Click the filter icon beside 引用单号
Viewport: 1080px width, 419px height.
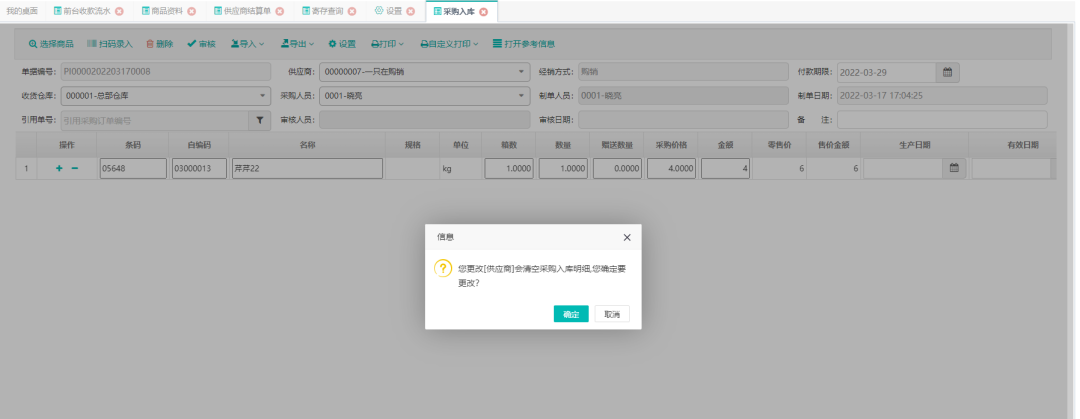tap(259, 120)
